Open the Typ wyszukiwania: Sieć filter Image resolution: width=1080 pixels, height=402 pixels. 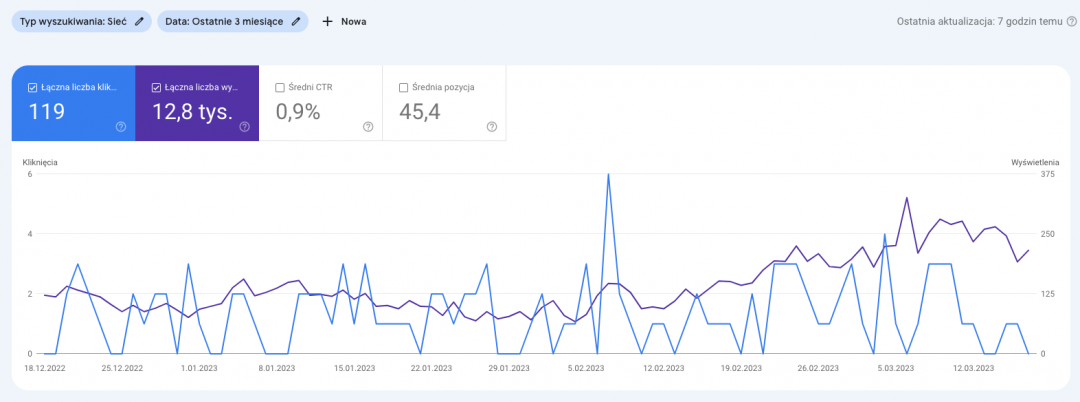pyautogui.click(x=72, y=21)
